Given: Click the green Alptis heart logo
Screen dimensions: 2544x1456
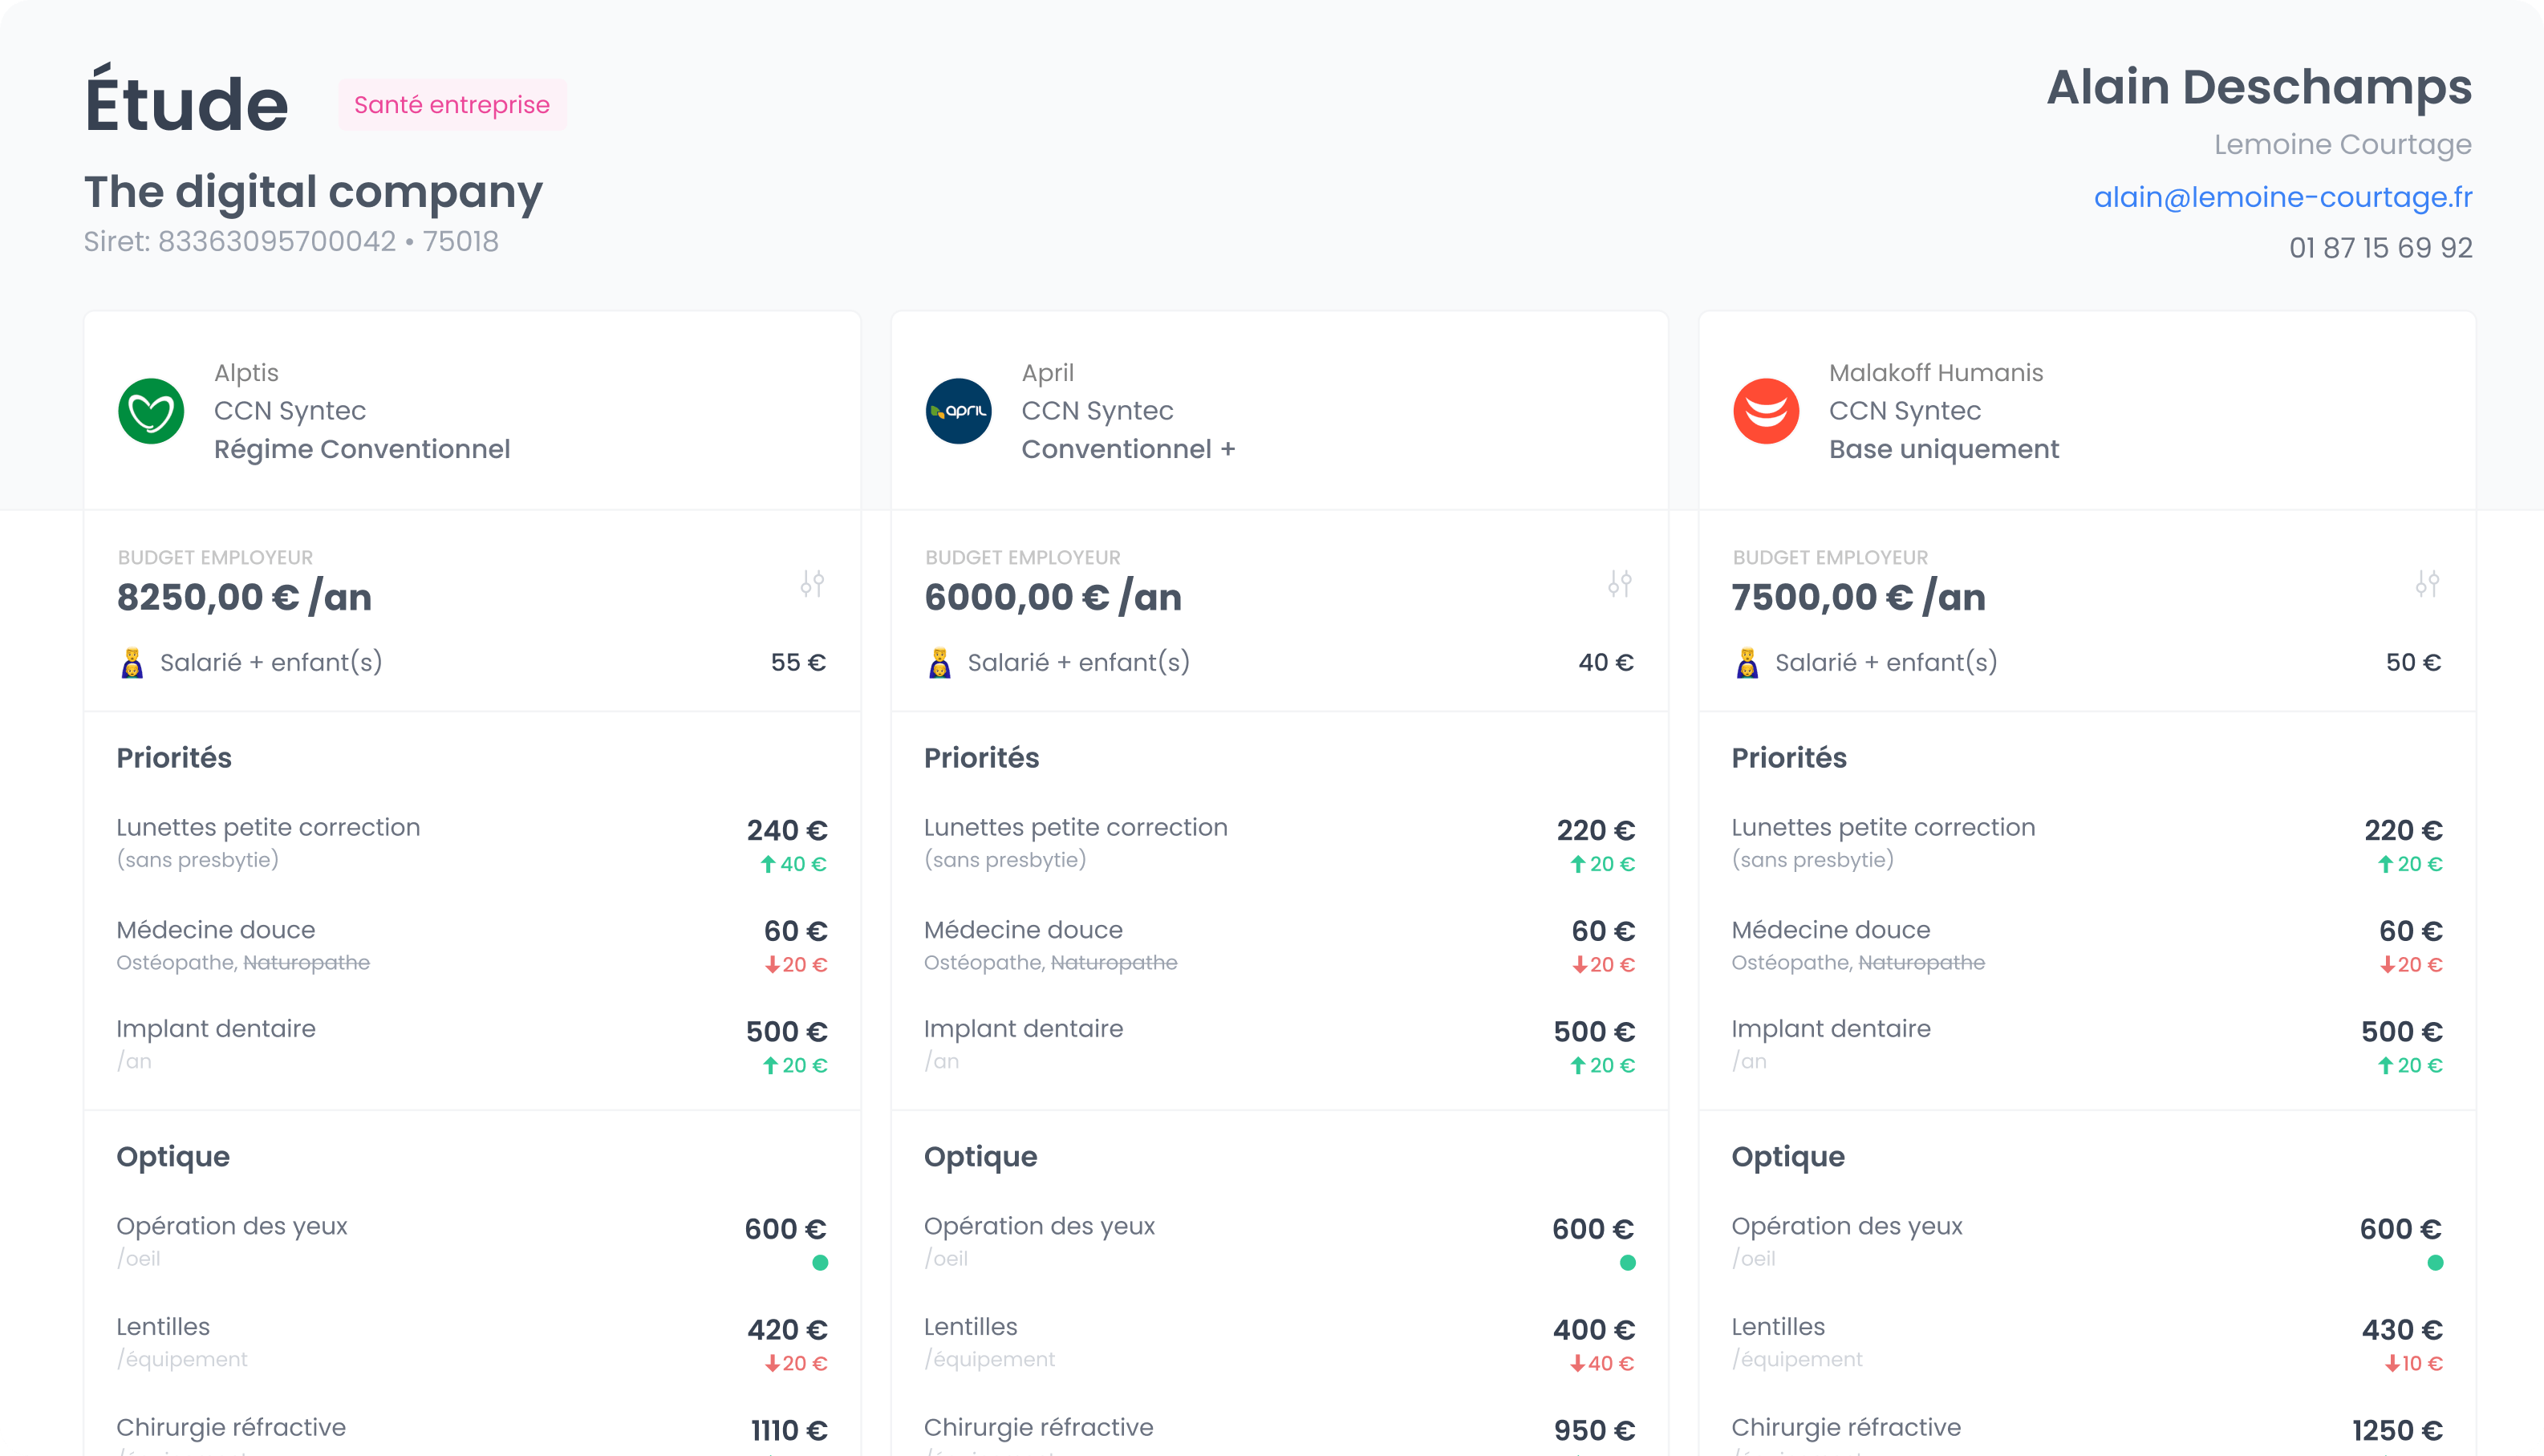Looking at the screenshot, I should tap(151, 411).
